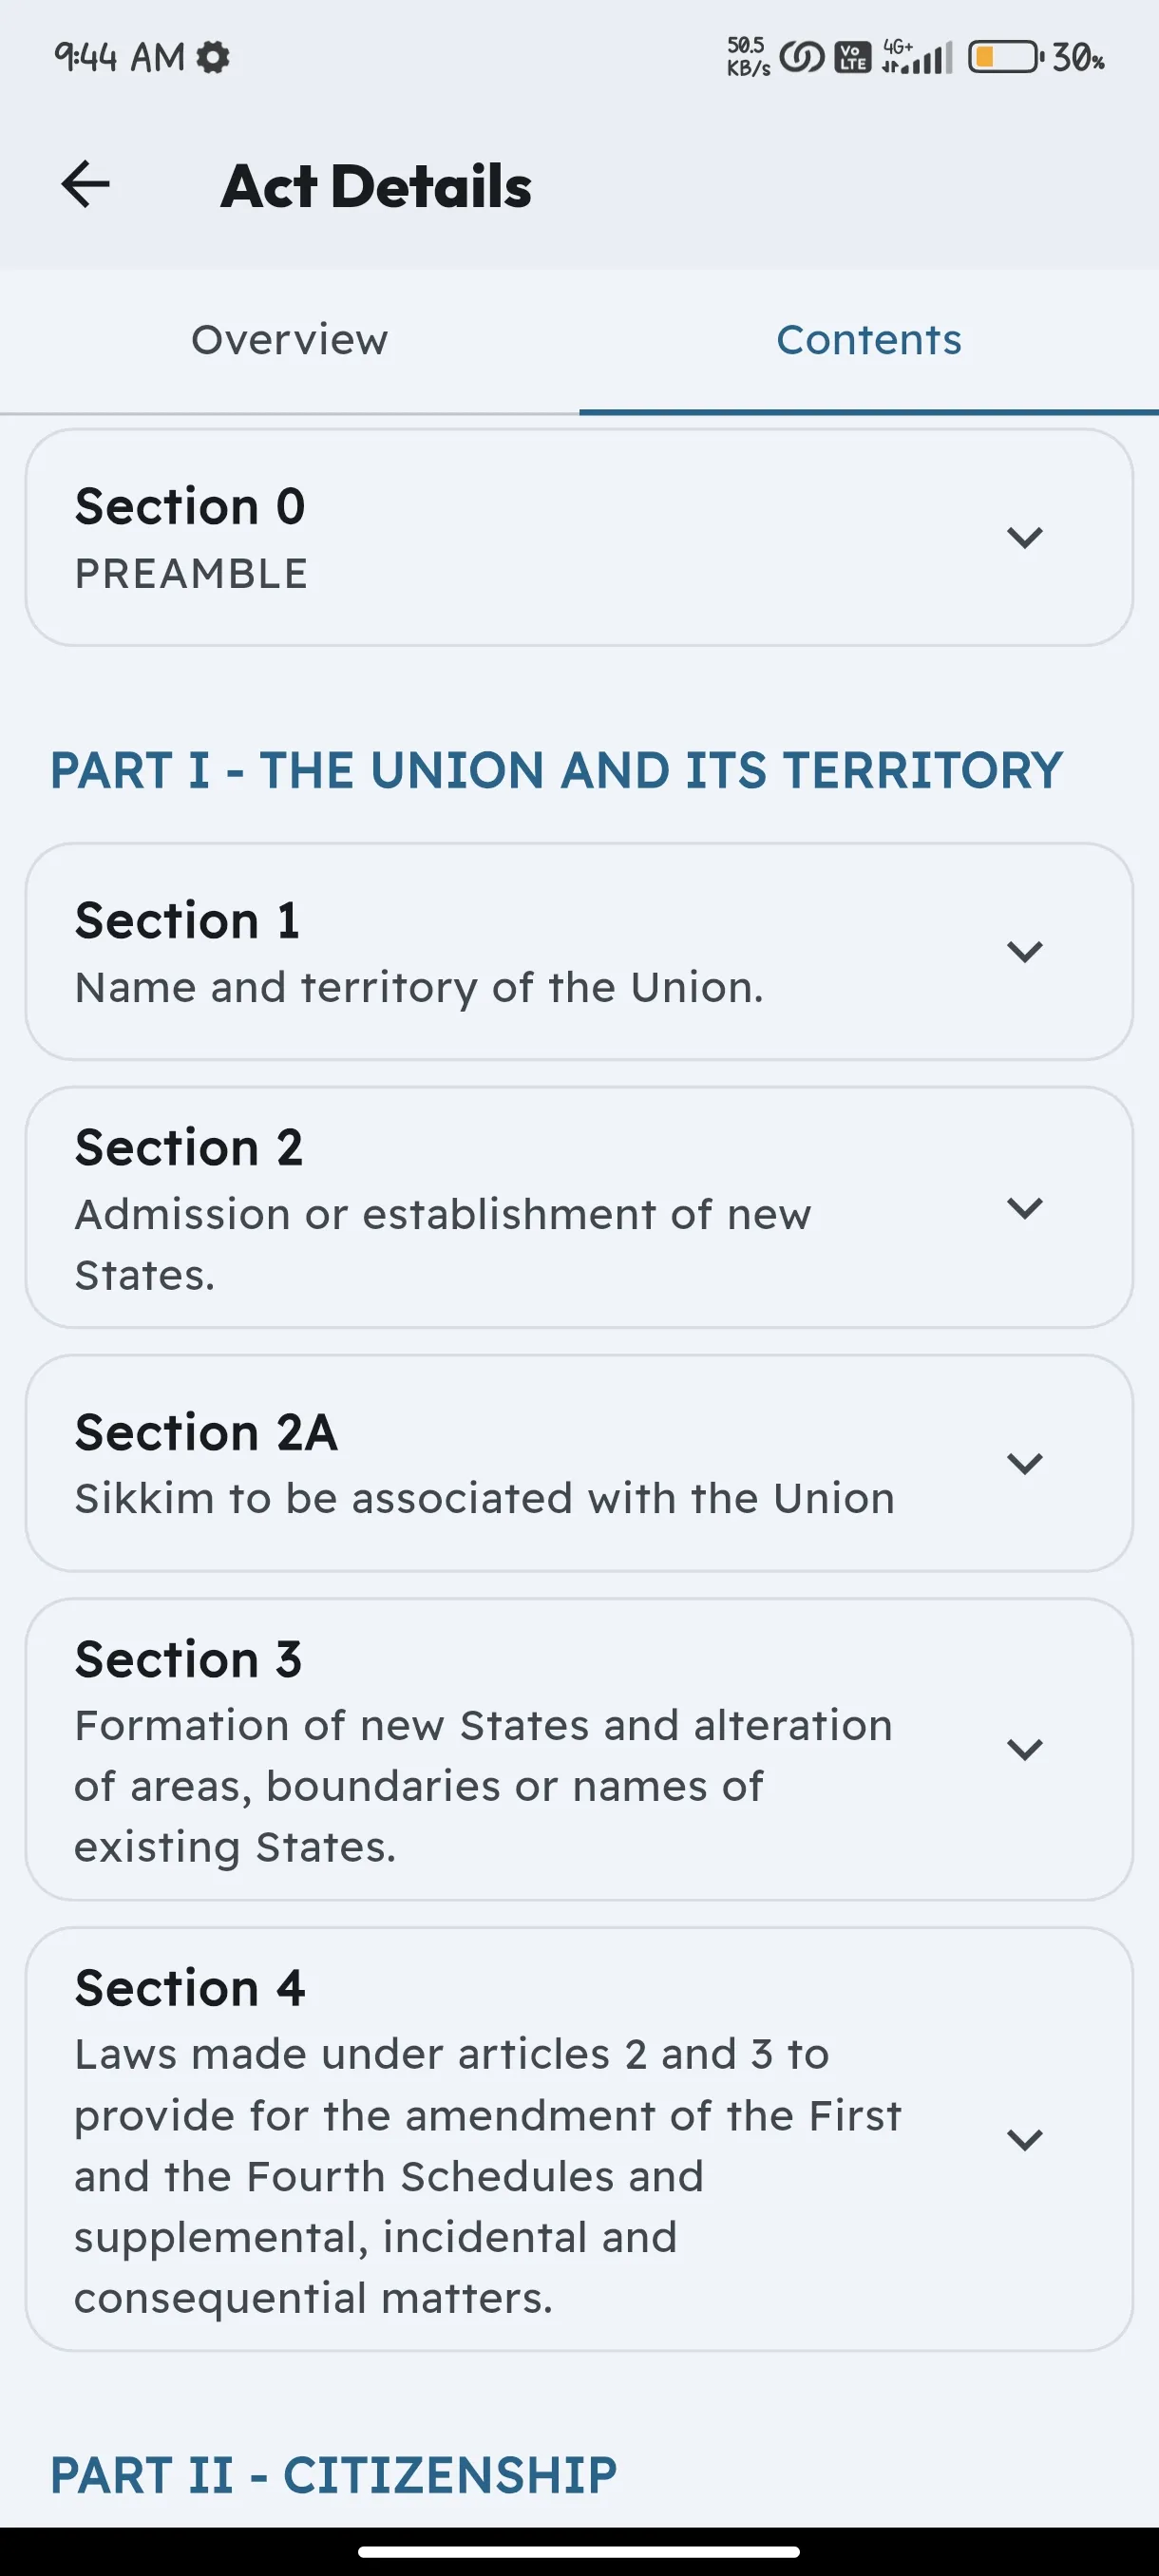This screenshot has width=1159, height=2576.
Task: Tap PART II - CITIZENSHIP heading
Action: pyautogui.click(x=332, y=2475)
